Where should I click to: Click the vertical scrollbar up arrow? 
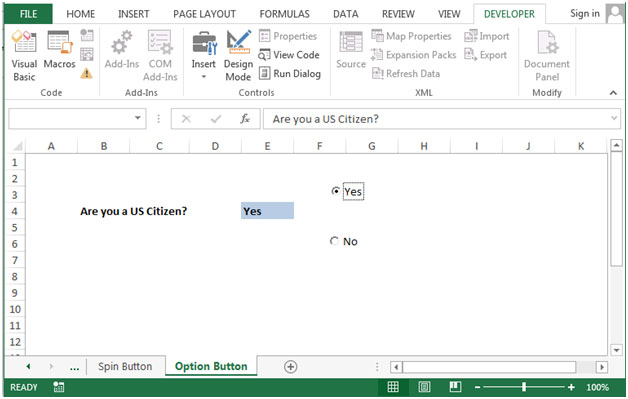[616, 145]
